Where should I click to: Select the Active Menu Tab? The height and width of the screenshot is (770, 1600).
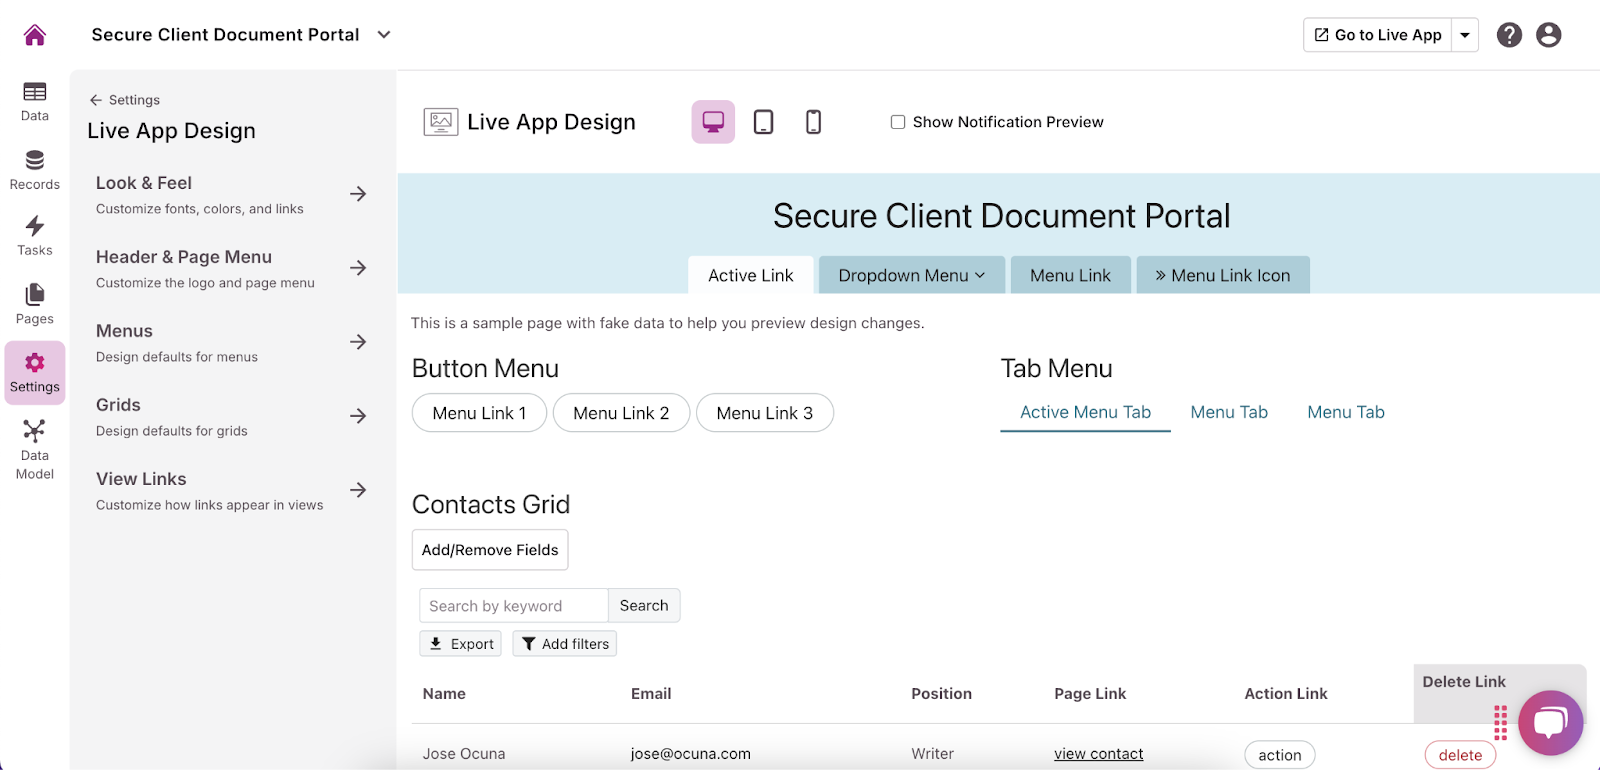pyautogui.click(x=1085, y=412)
